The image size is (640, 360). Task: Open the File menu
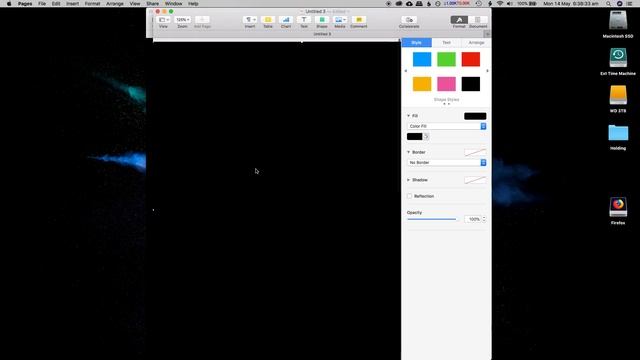pyautogui.click(x=42, y=4)
